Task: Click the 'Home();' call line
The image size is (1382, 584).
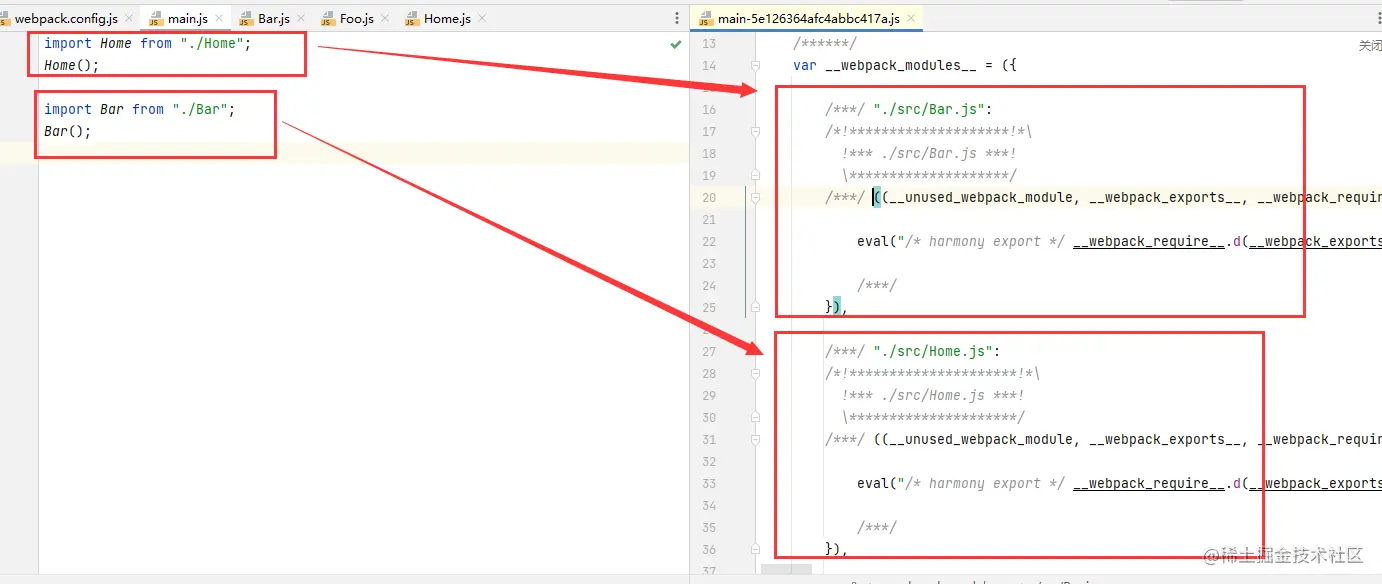Action: coord(72,66)
